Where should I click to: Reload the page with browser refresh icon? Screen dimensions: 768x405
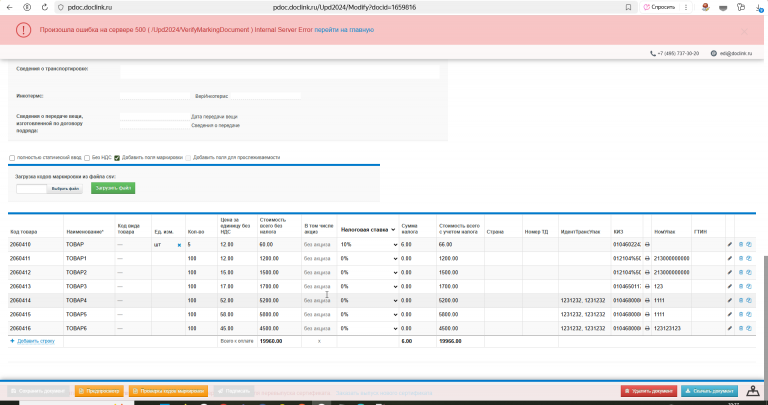pyautogui.click(x=44, y=7)
